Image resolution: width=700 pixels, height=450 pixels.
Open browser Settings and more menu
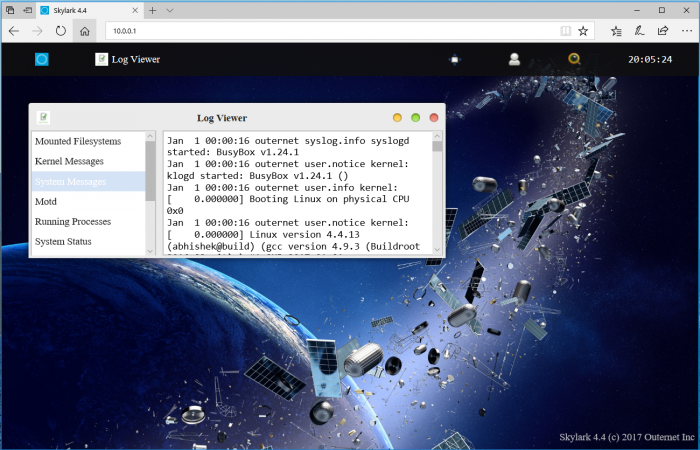pyautogui.click(x=687, y=31)
